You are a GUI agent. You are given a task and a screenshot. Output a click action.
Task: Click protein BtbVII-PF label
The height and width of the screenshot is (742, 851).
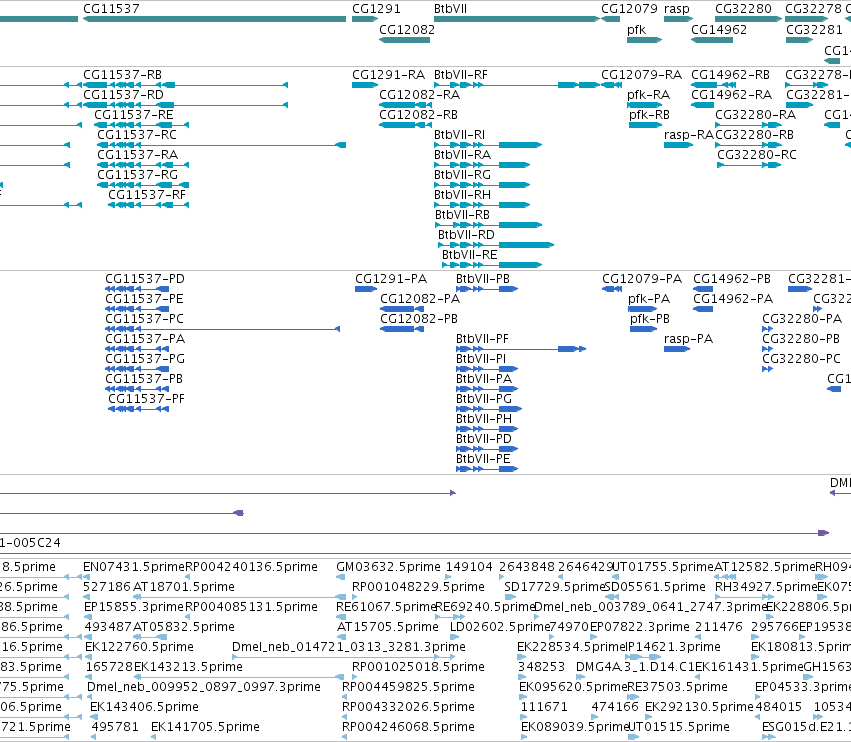click(482, 339)
